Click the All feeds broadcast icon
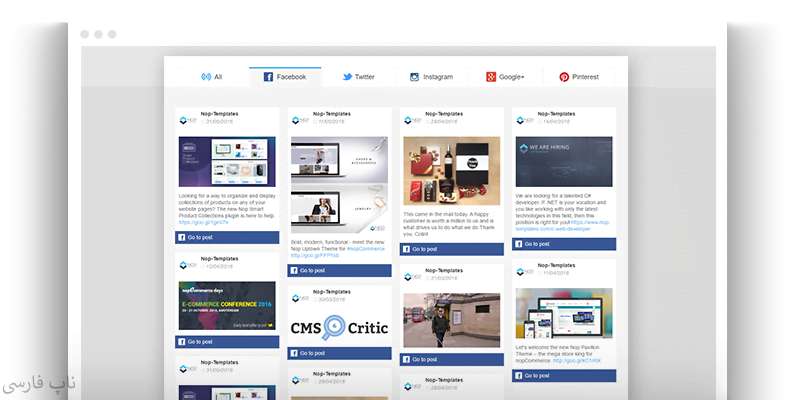This screenshot has width=795, height=400. click(205, 77)
